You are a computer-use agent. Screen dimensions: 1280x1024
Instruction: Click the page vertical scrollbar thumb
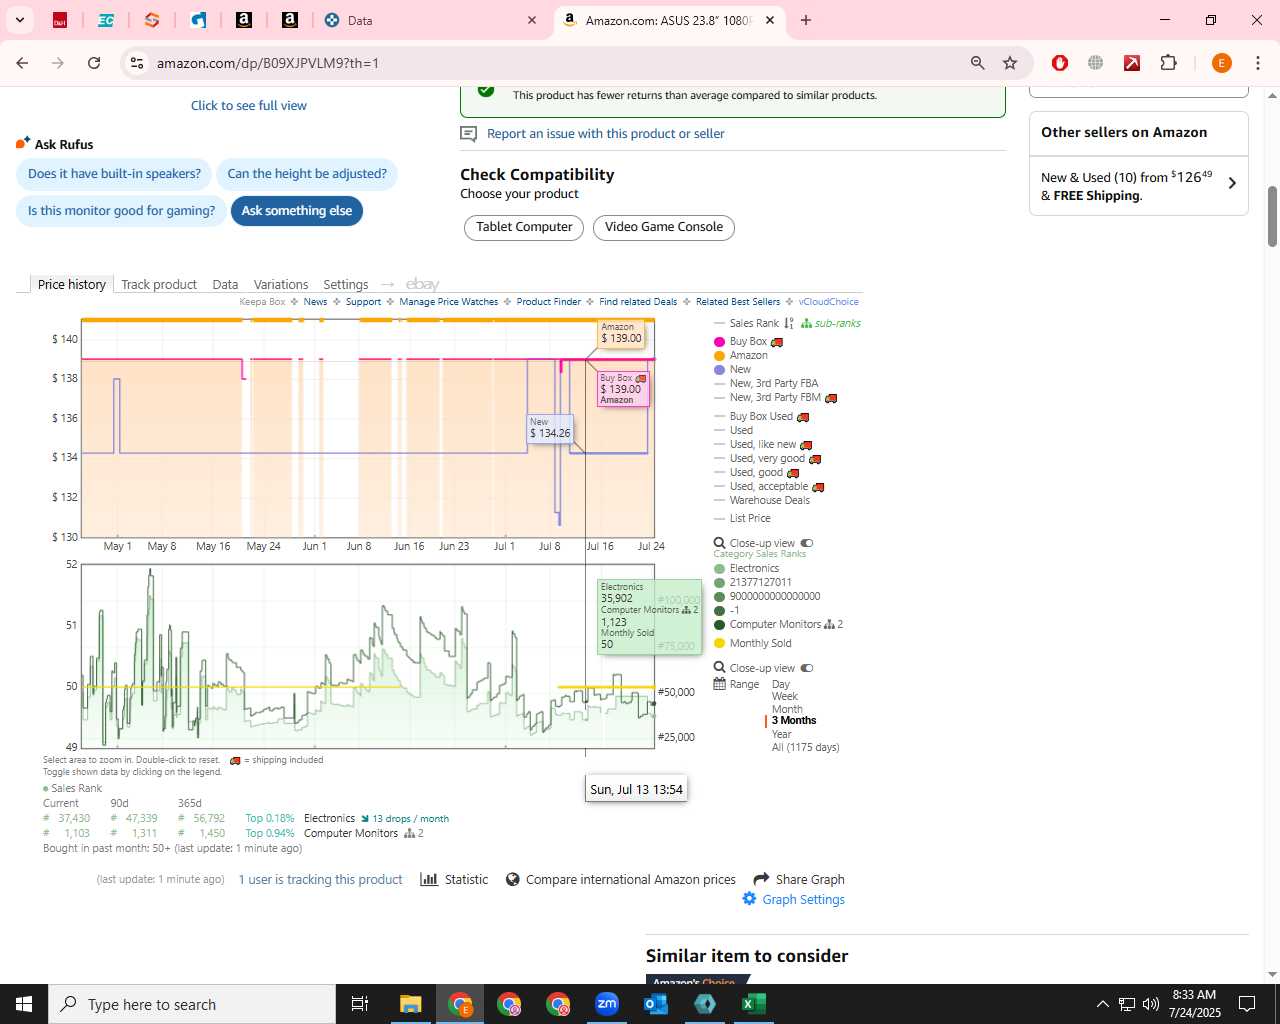[1272, 216]
